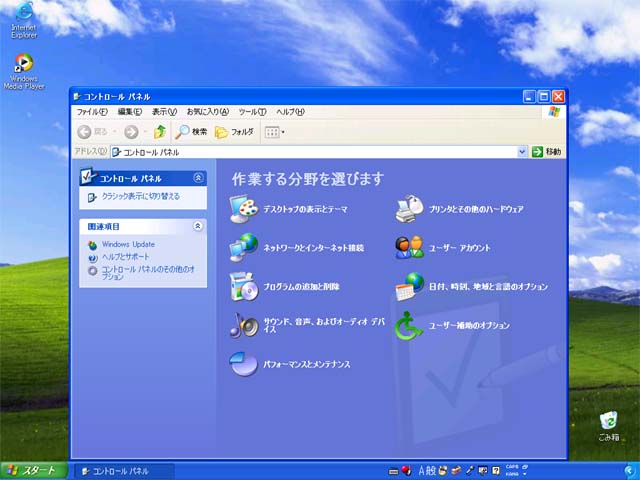Open the デスクトップの表示とテーマ palette icon
The height and width of the screenshot is (480, 640).
pos(244,209)
